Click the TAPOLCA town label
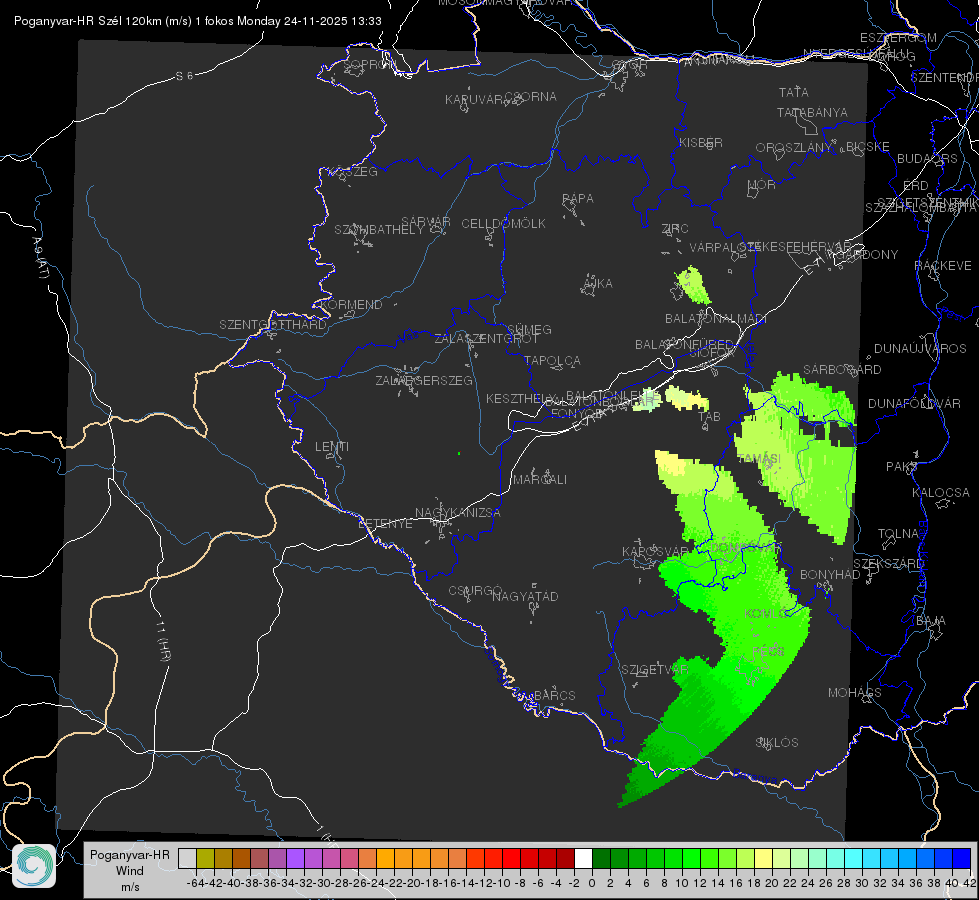The width and height of the screenshot is (979, 900). [553, 361]
